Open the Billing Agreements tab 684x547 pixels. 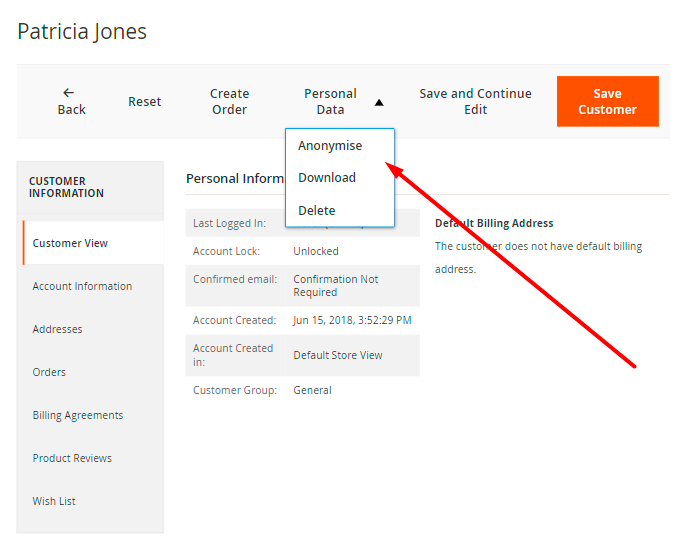pos(78,415)
